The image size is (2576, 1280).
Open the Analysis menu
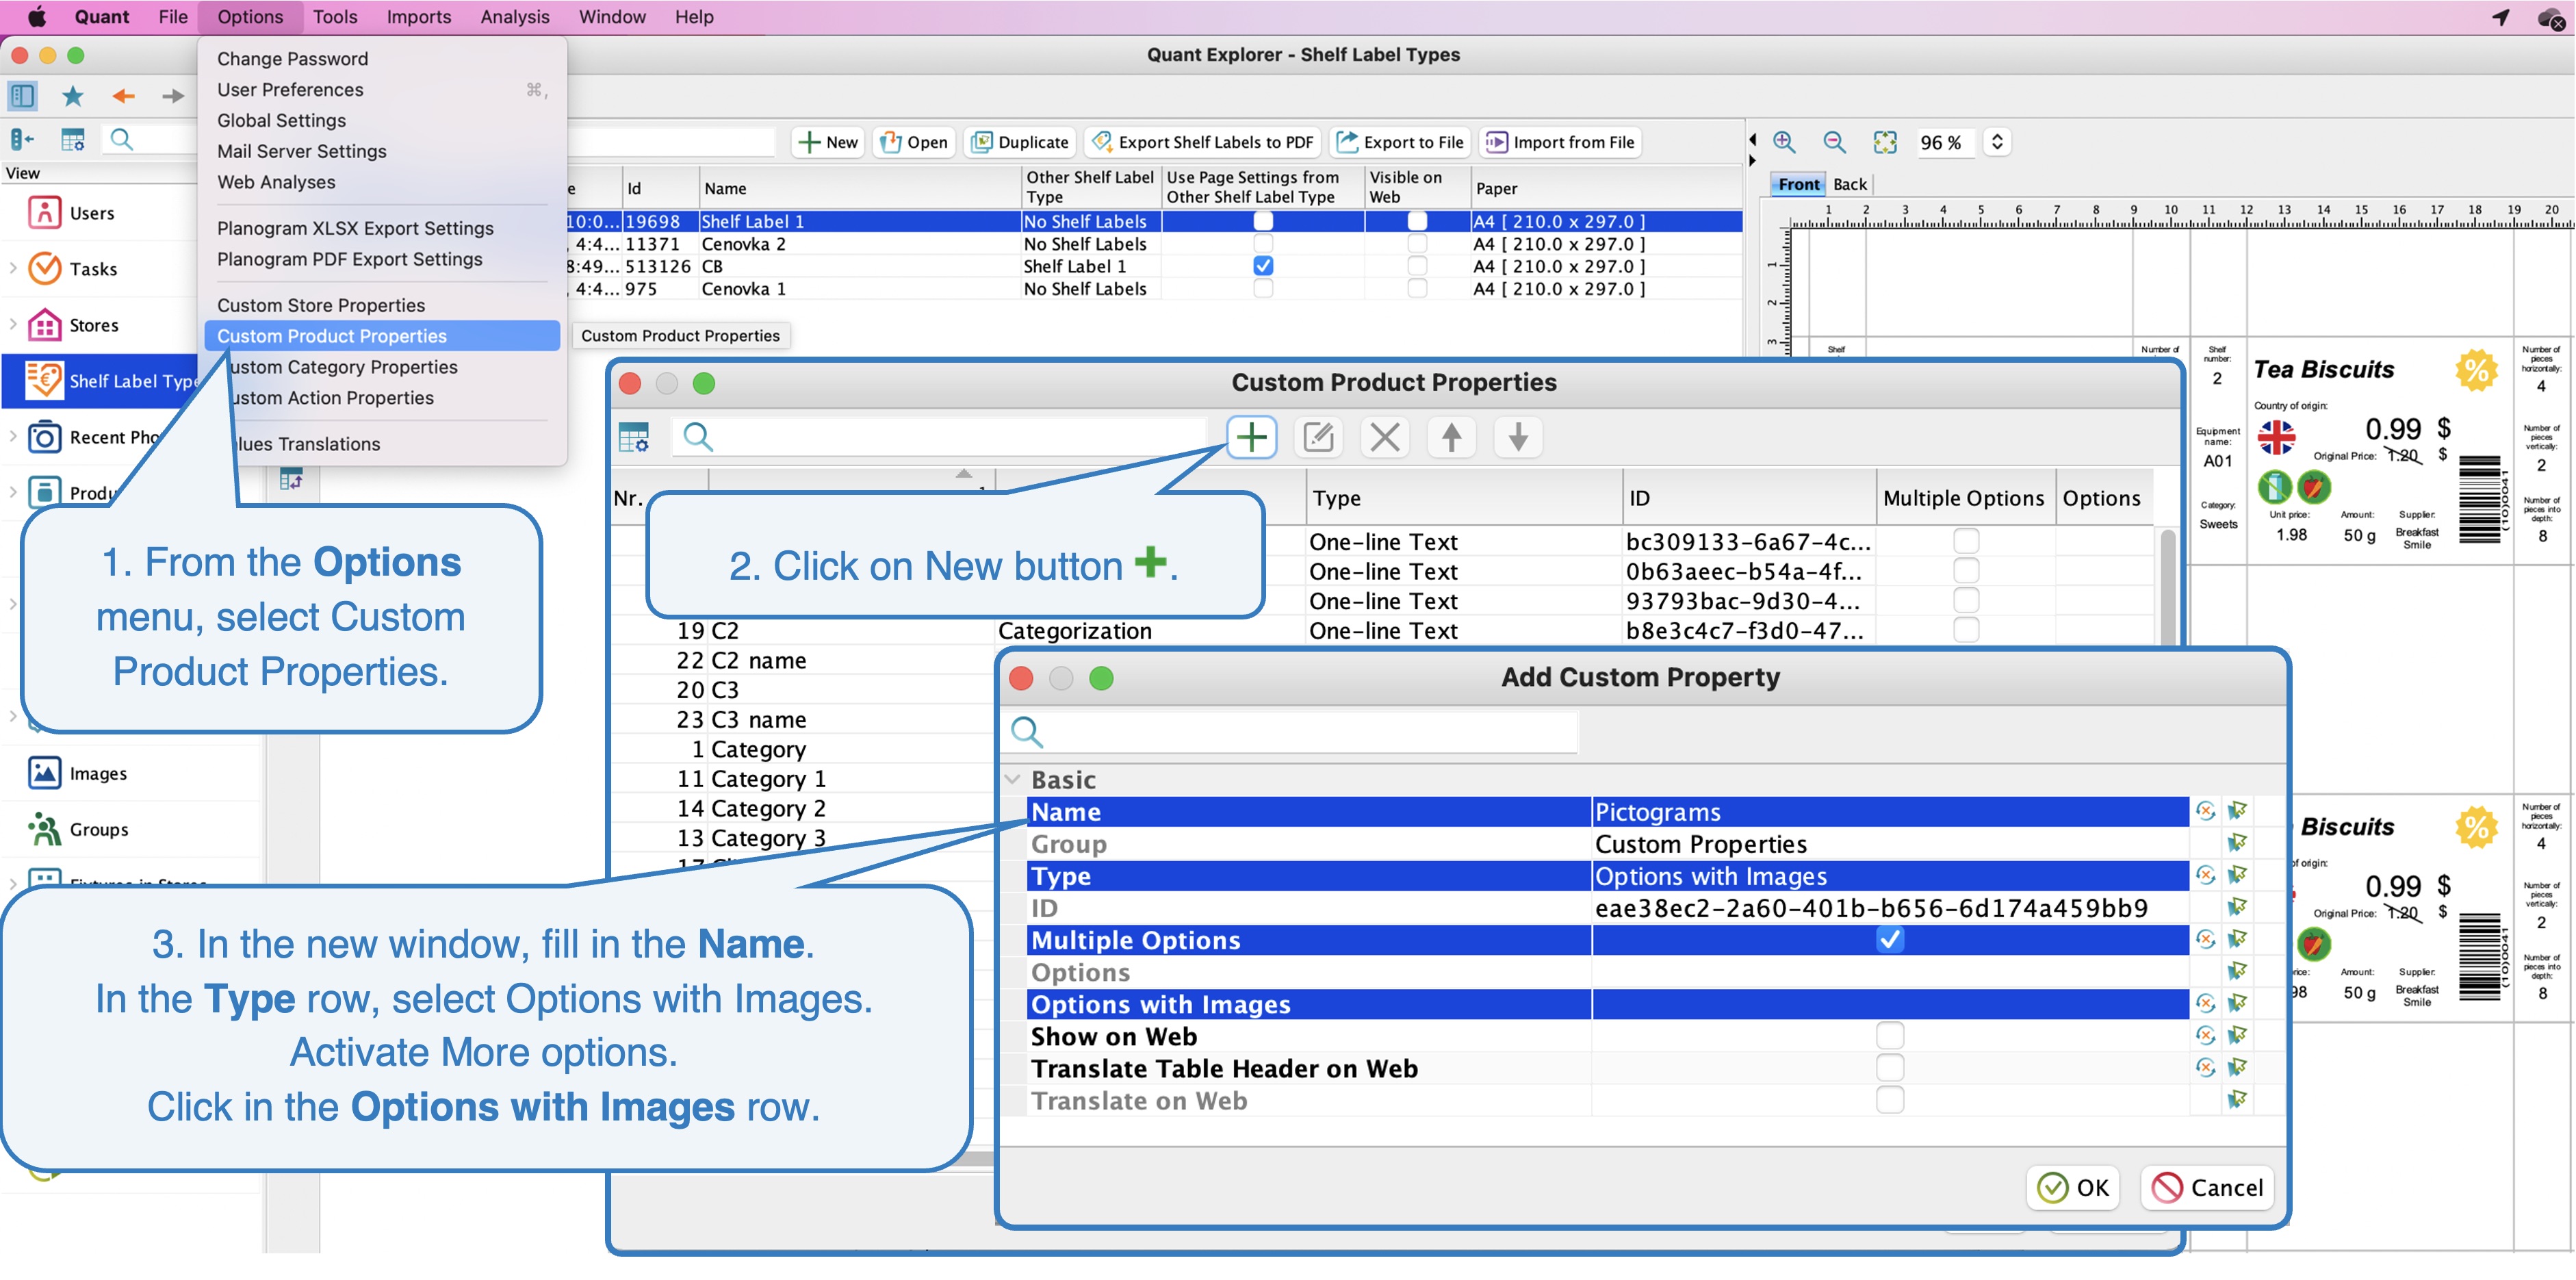point(514,17)
